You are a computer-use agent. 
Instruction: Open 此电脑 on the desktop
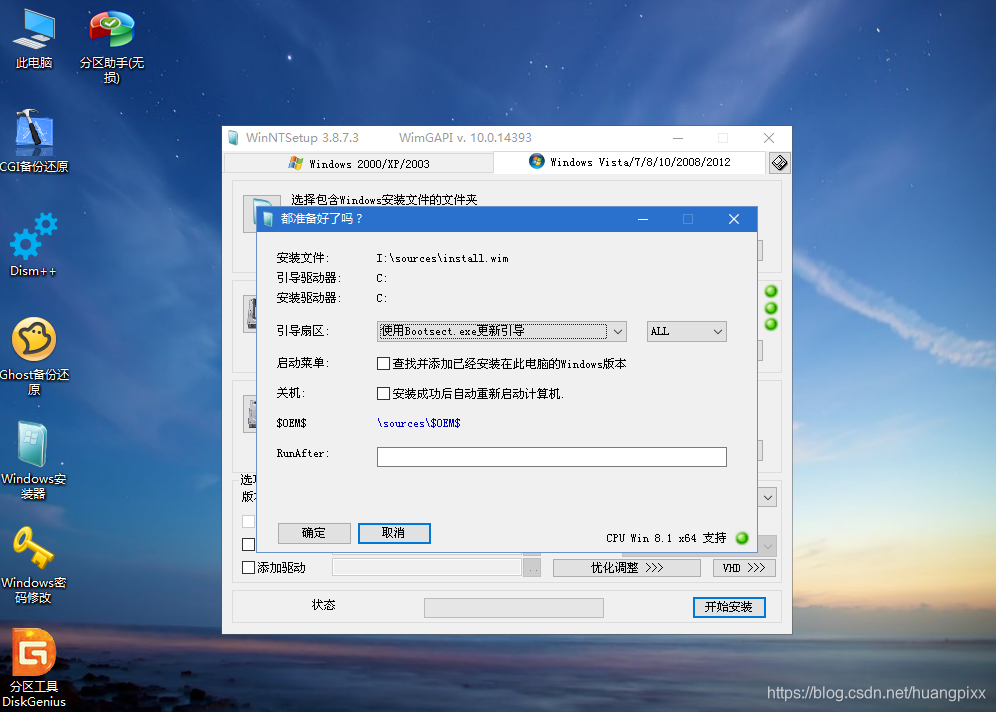click(33, 35)
